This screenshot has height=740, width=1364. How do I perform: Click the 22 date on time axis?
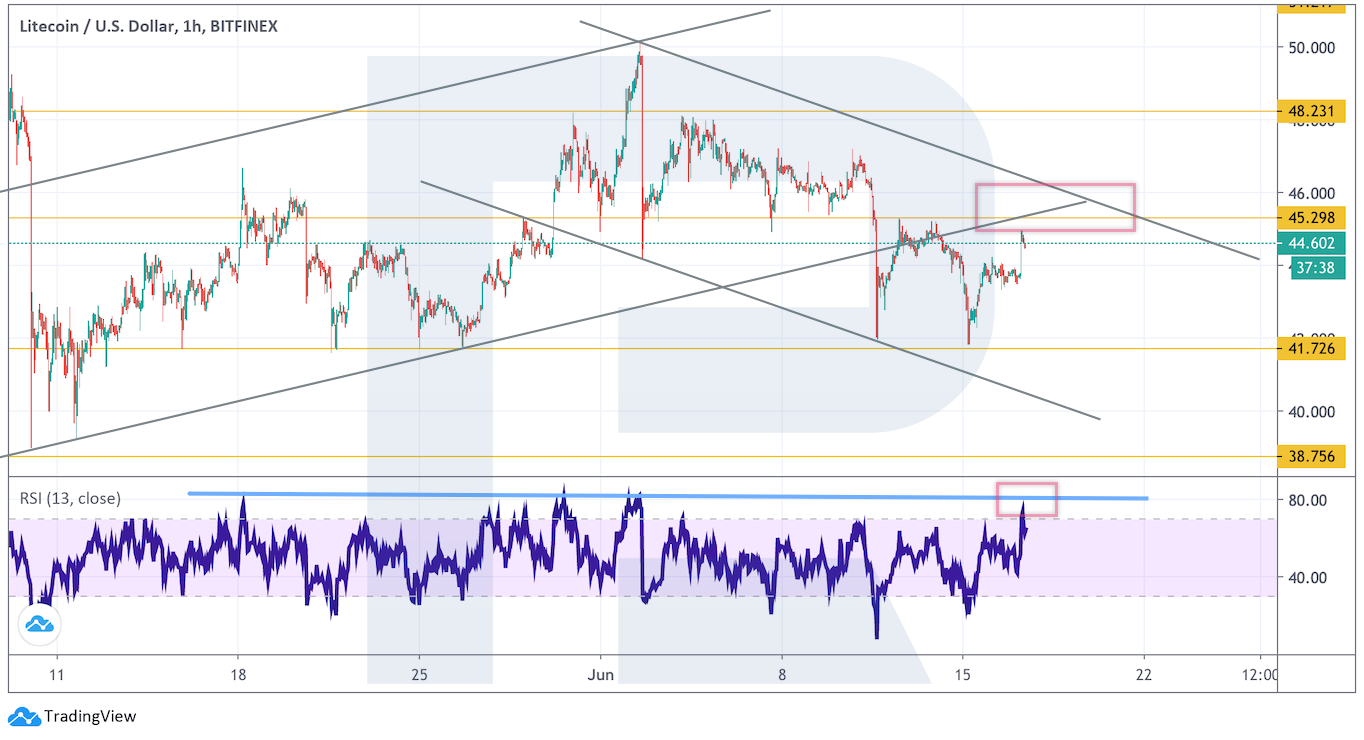click(1144, 674)
